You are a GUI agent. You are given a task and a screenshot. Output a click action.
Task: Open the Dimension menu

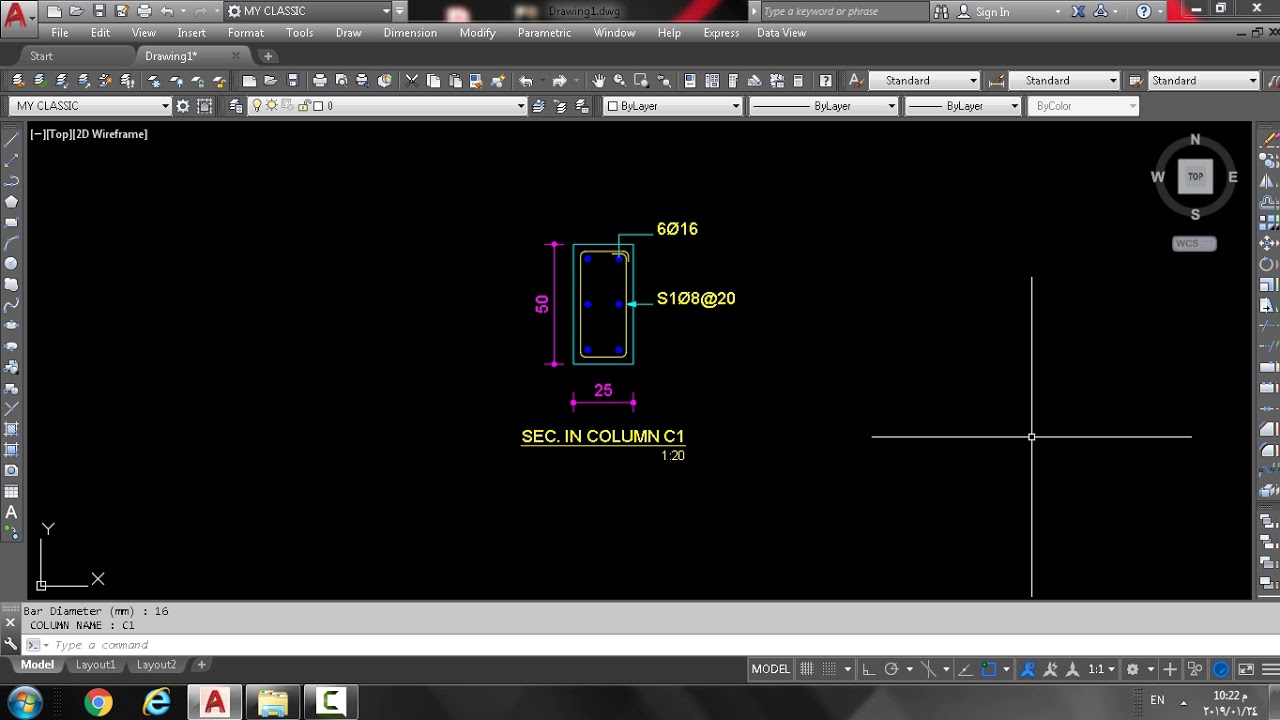(x=410, y=33)
